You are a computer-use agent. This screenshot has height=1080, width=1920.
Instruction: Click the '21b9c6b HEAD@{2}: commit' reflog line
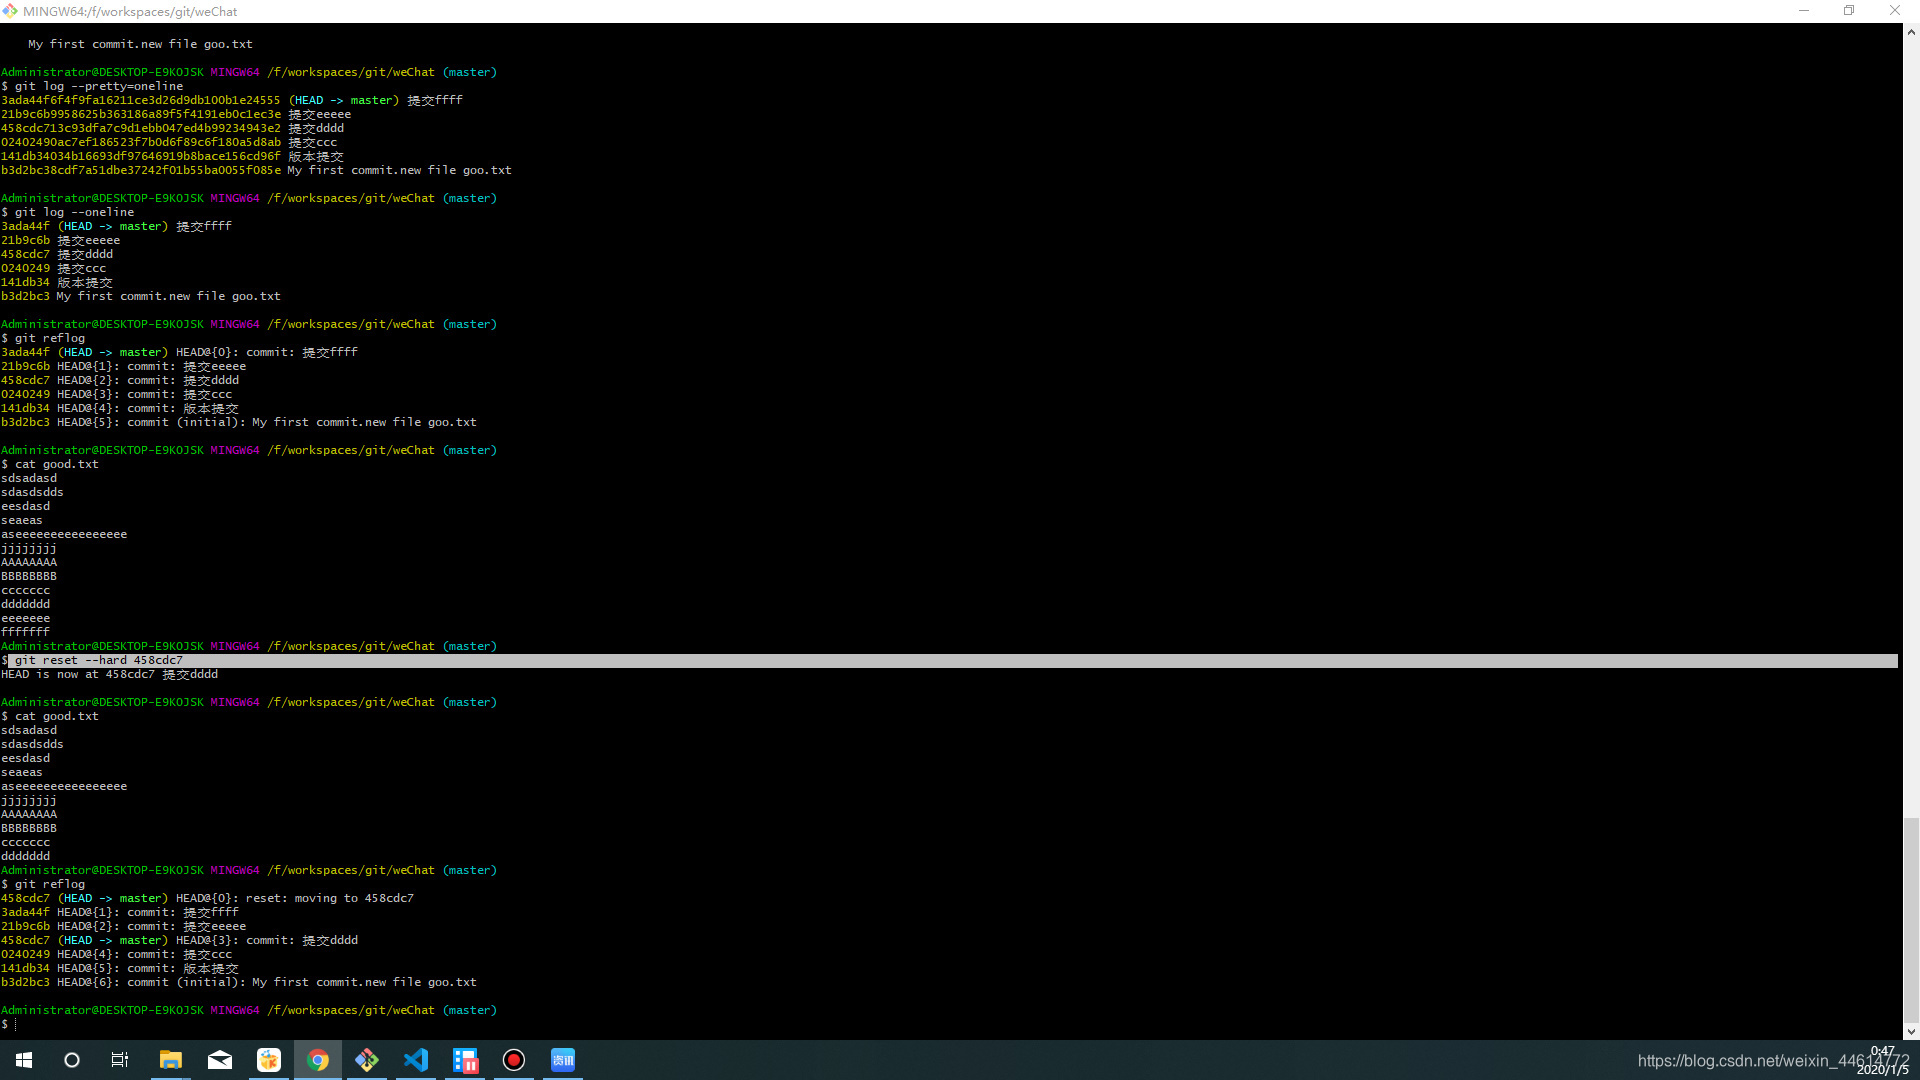point(124,926)
